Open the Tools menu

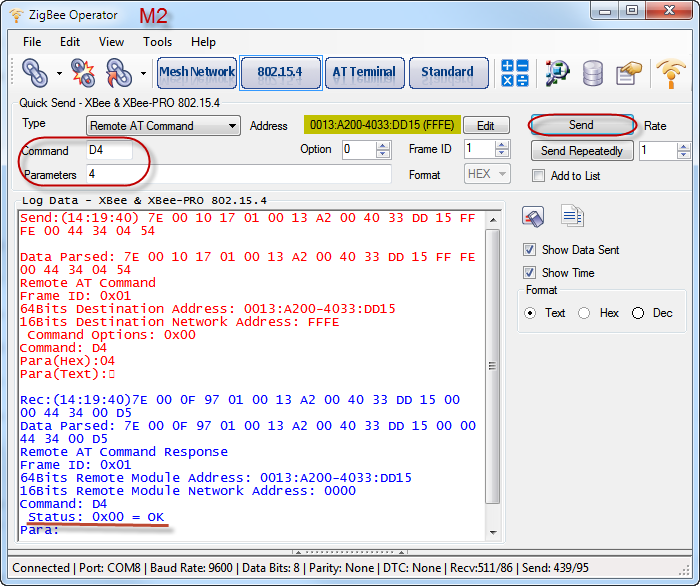coord(157,42)
